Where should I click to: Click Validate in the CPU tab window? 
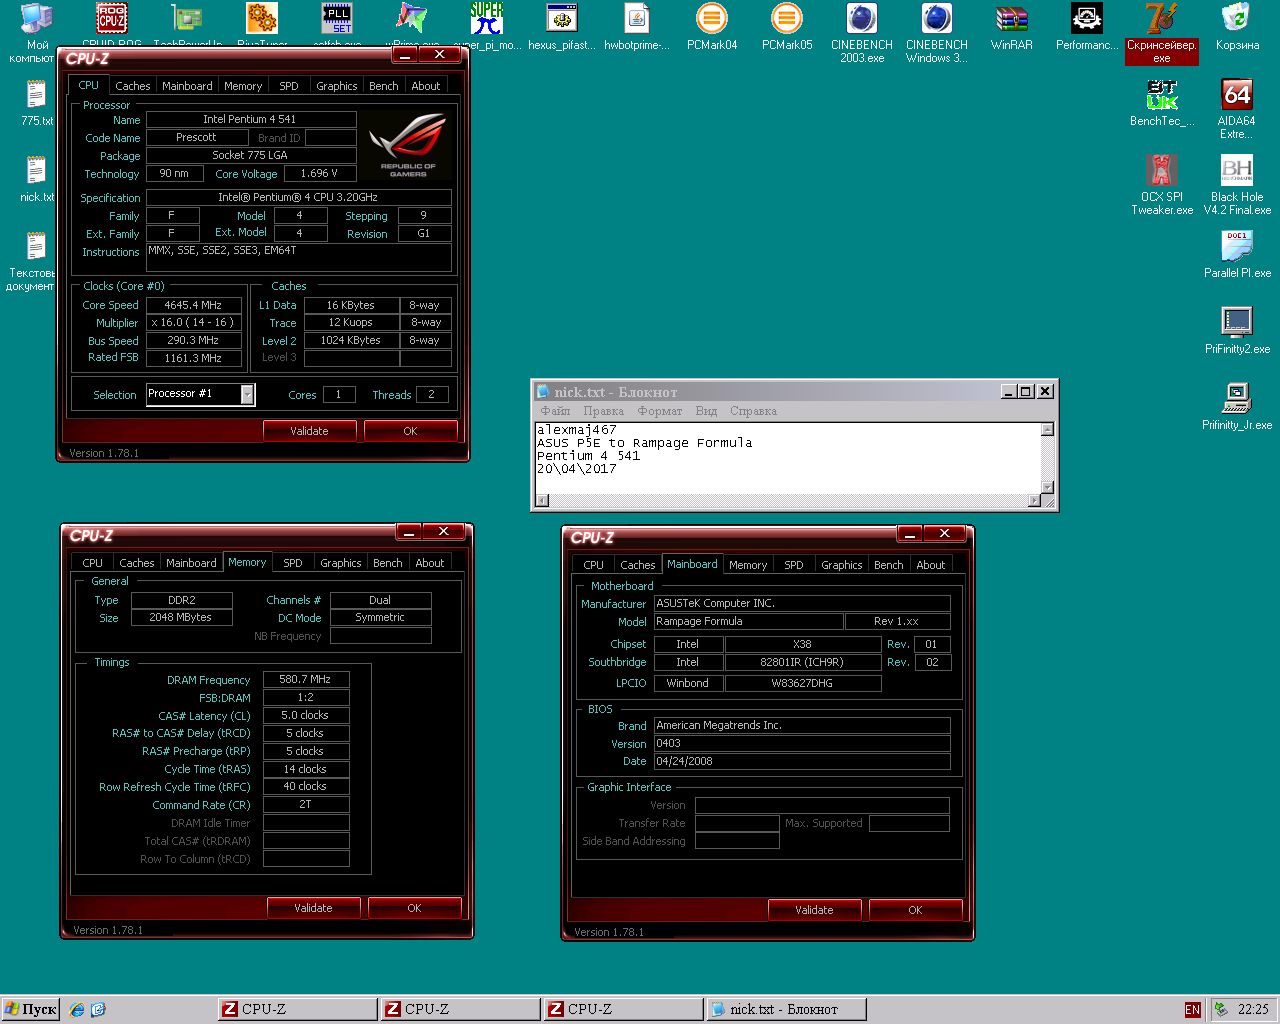pos(309,431)
